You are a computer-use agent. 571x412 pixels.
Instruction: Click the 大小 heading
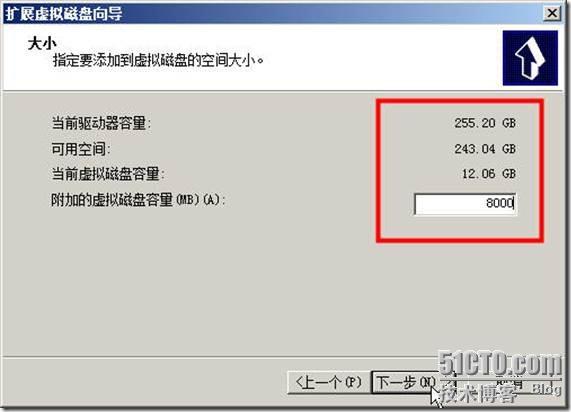(x=42, y=44)
